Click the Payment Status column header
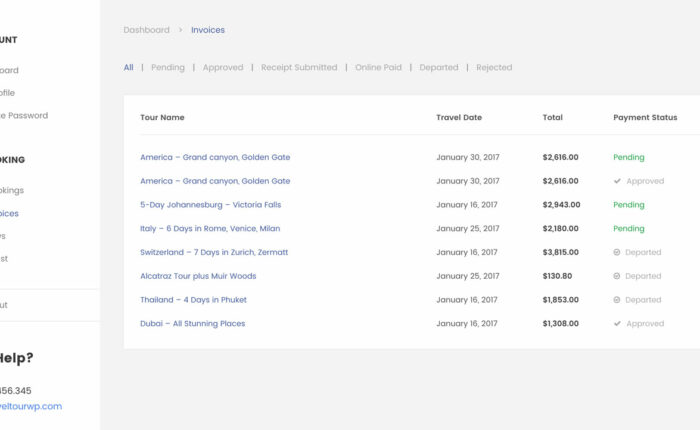This screenshot has width=700, height=430. pos(645,118)
